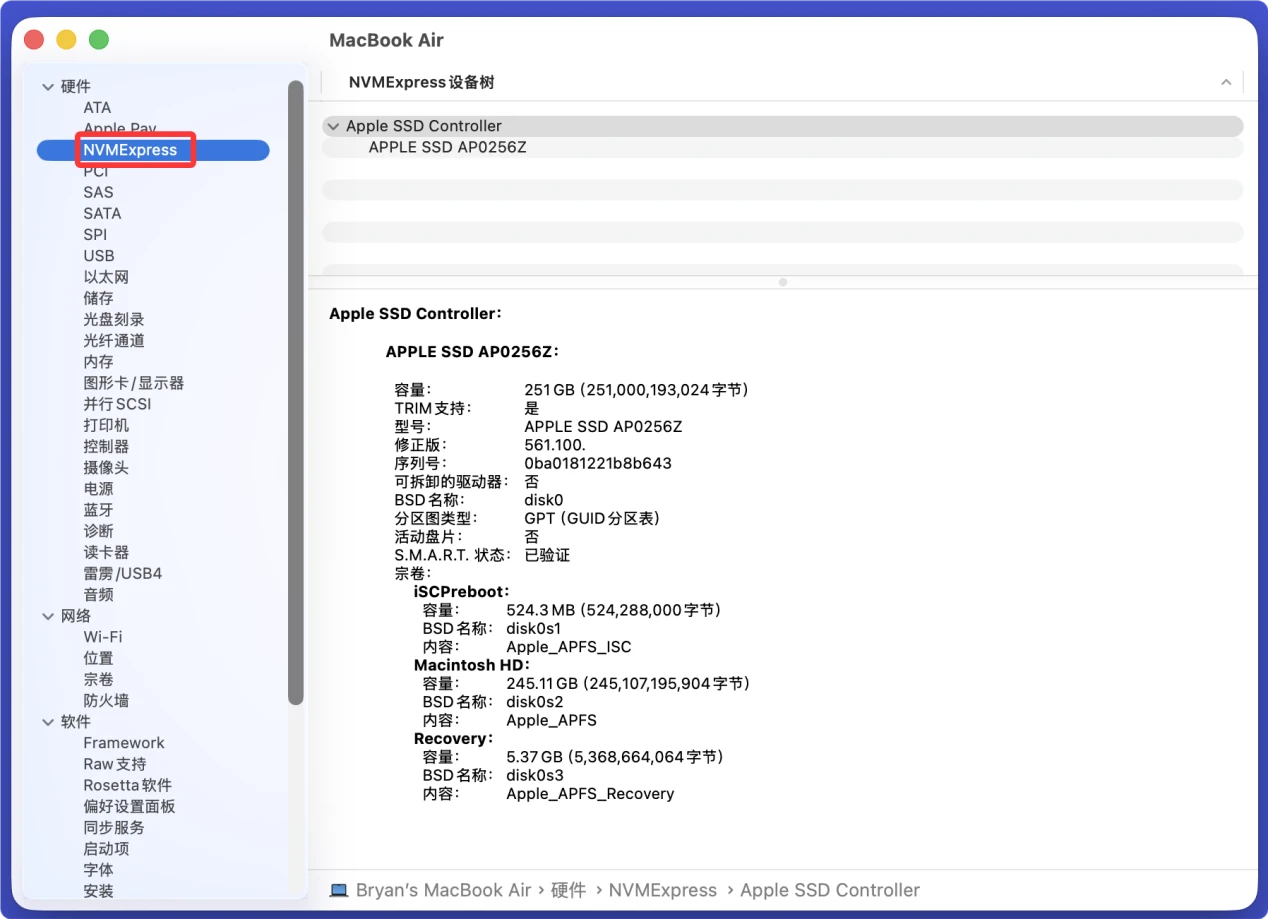Click the Macintosh HD volume heading
This screenshot has width=1268, height=919.
472,665
